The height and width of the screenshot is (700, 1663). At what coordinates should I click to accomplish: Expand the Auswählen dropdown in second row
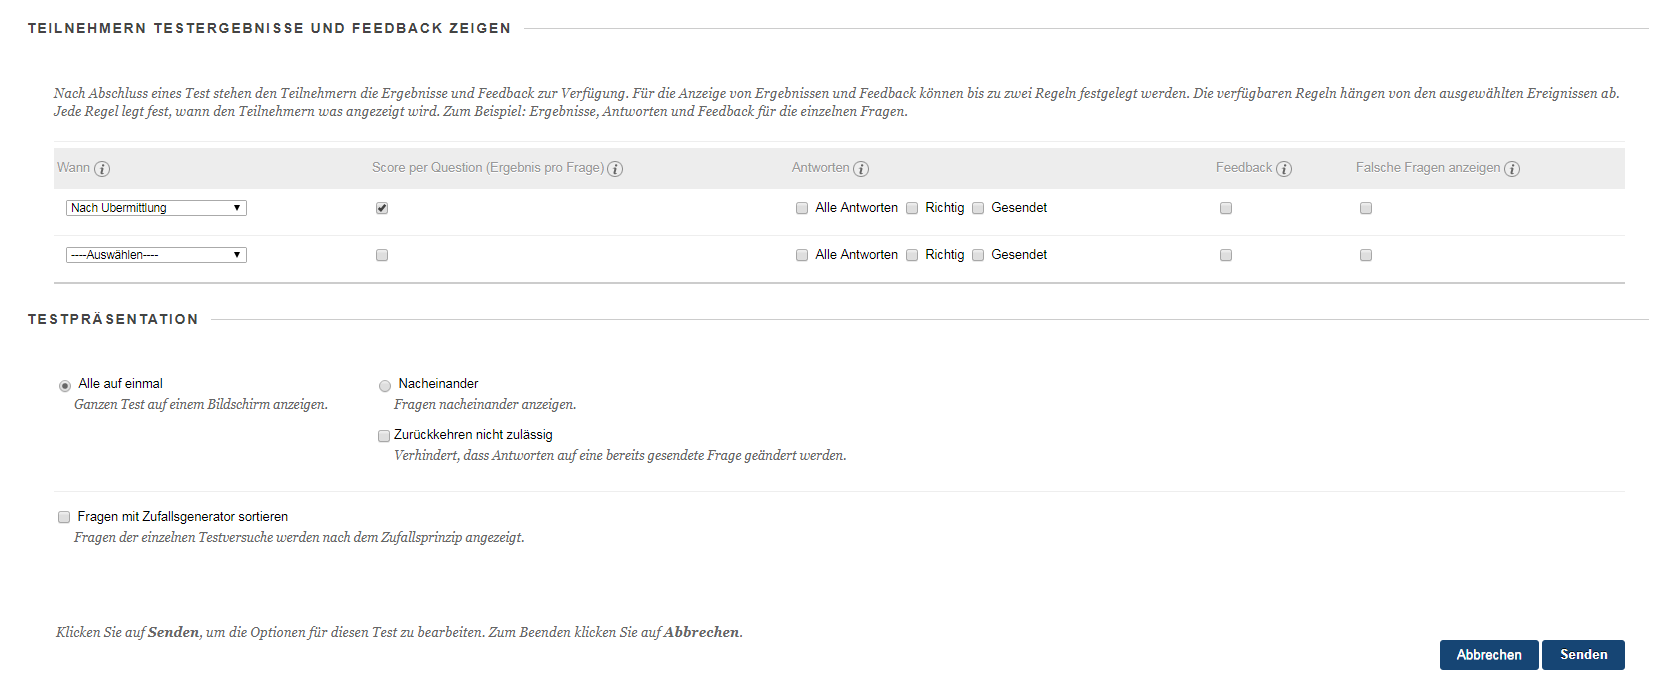tap(156, 255)
